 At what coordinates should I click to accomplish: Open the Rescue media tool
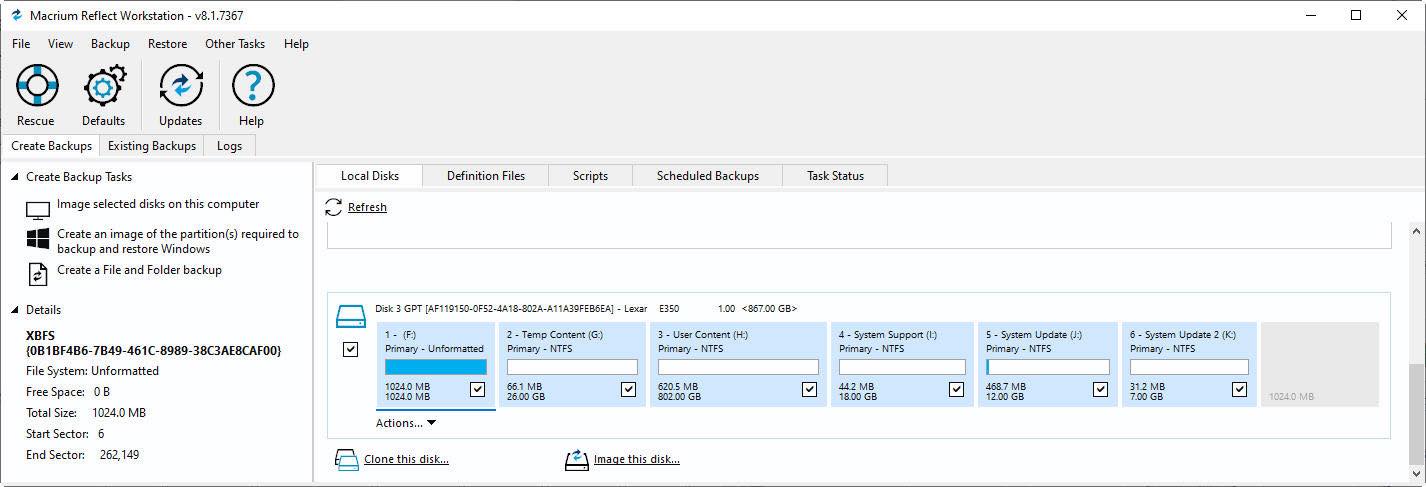point(36,86)
